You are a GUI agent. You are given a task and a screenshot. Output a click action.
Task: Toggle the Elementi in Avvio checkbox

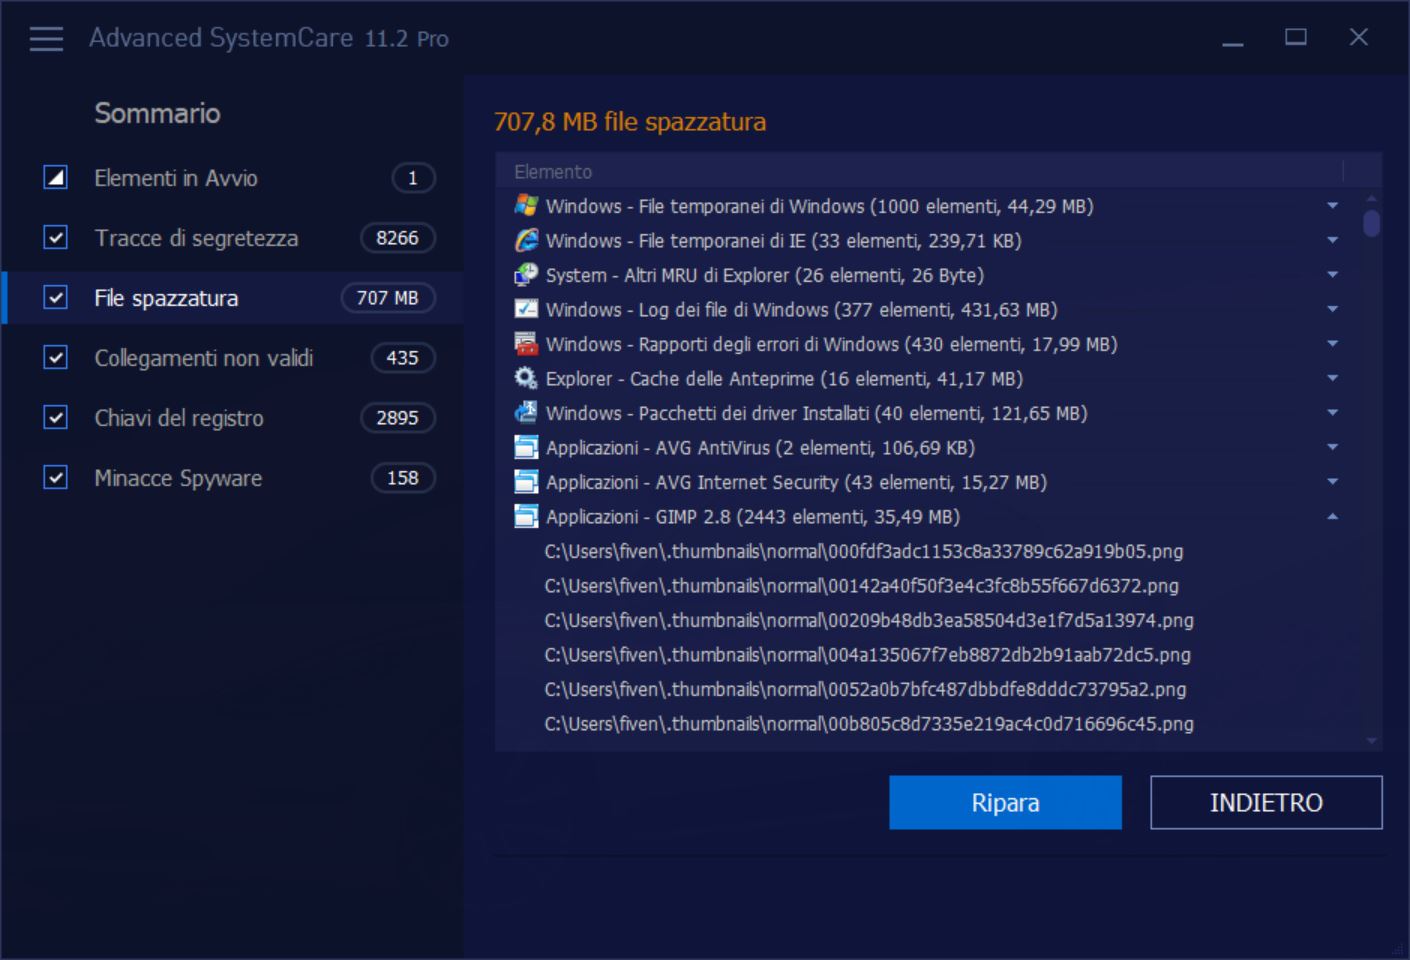coord(56,178)
